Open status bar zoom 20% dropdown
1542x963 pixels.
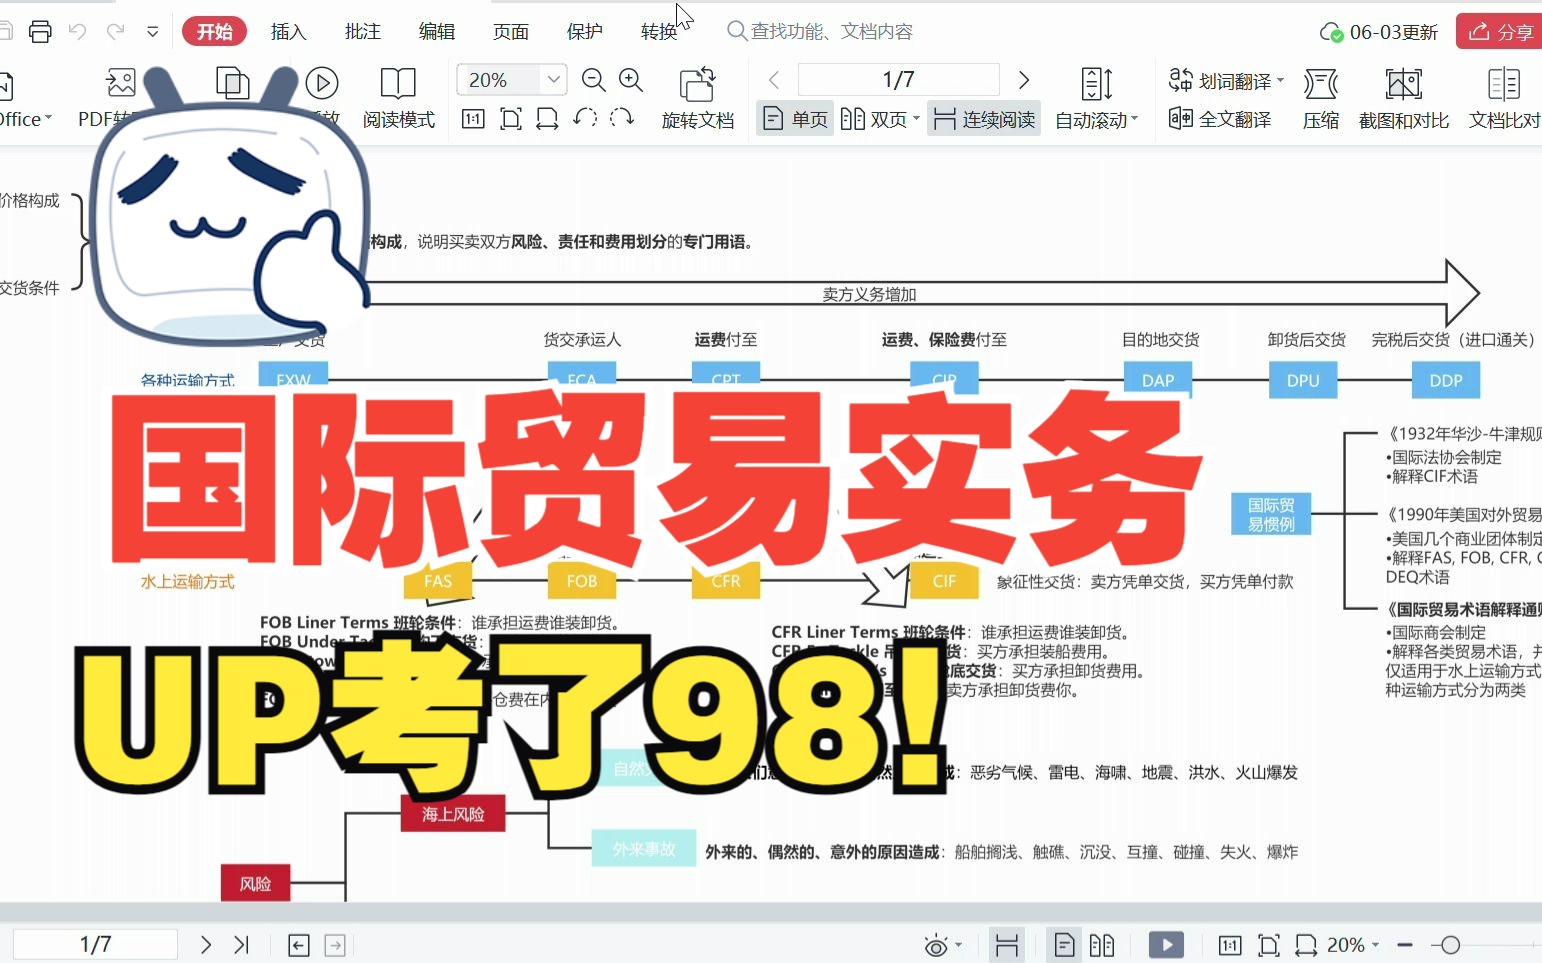click(x=1353, y=945)
